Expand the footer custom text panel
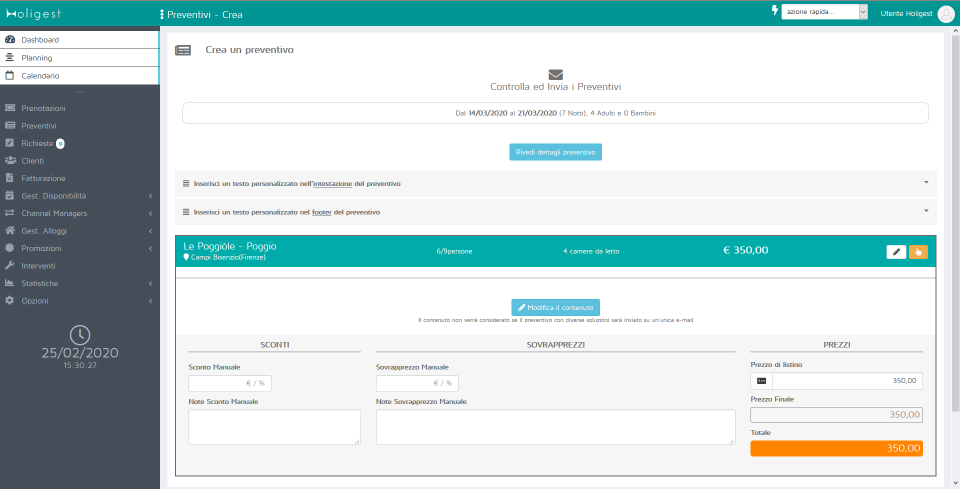Image resolution: width=960 pixels, height=490 pixels. 555,212
